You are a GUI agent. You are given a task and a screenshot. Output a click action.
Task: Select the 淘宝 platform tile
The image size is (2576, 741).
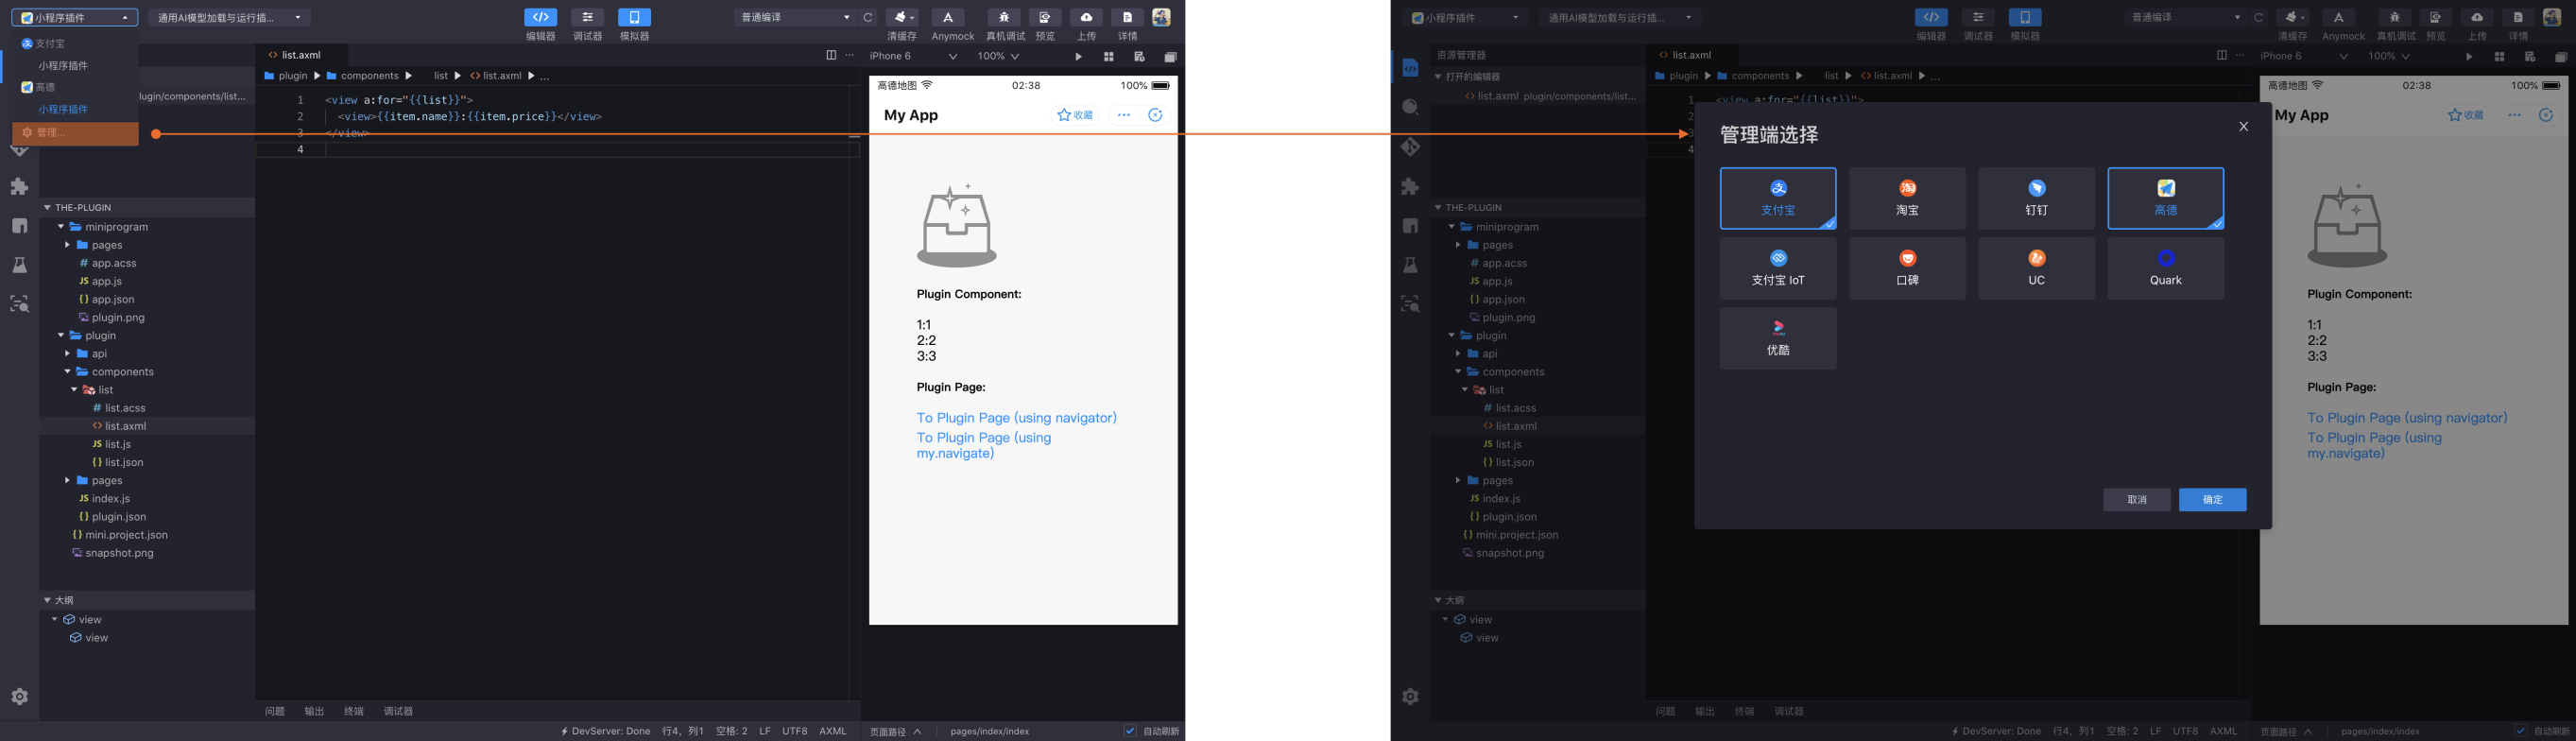click(x=1907, y=198)
